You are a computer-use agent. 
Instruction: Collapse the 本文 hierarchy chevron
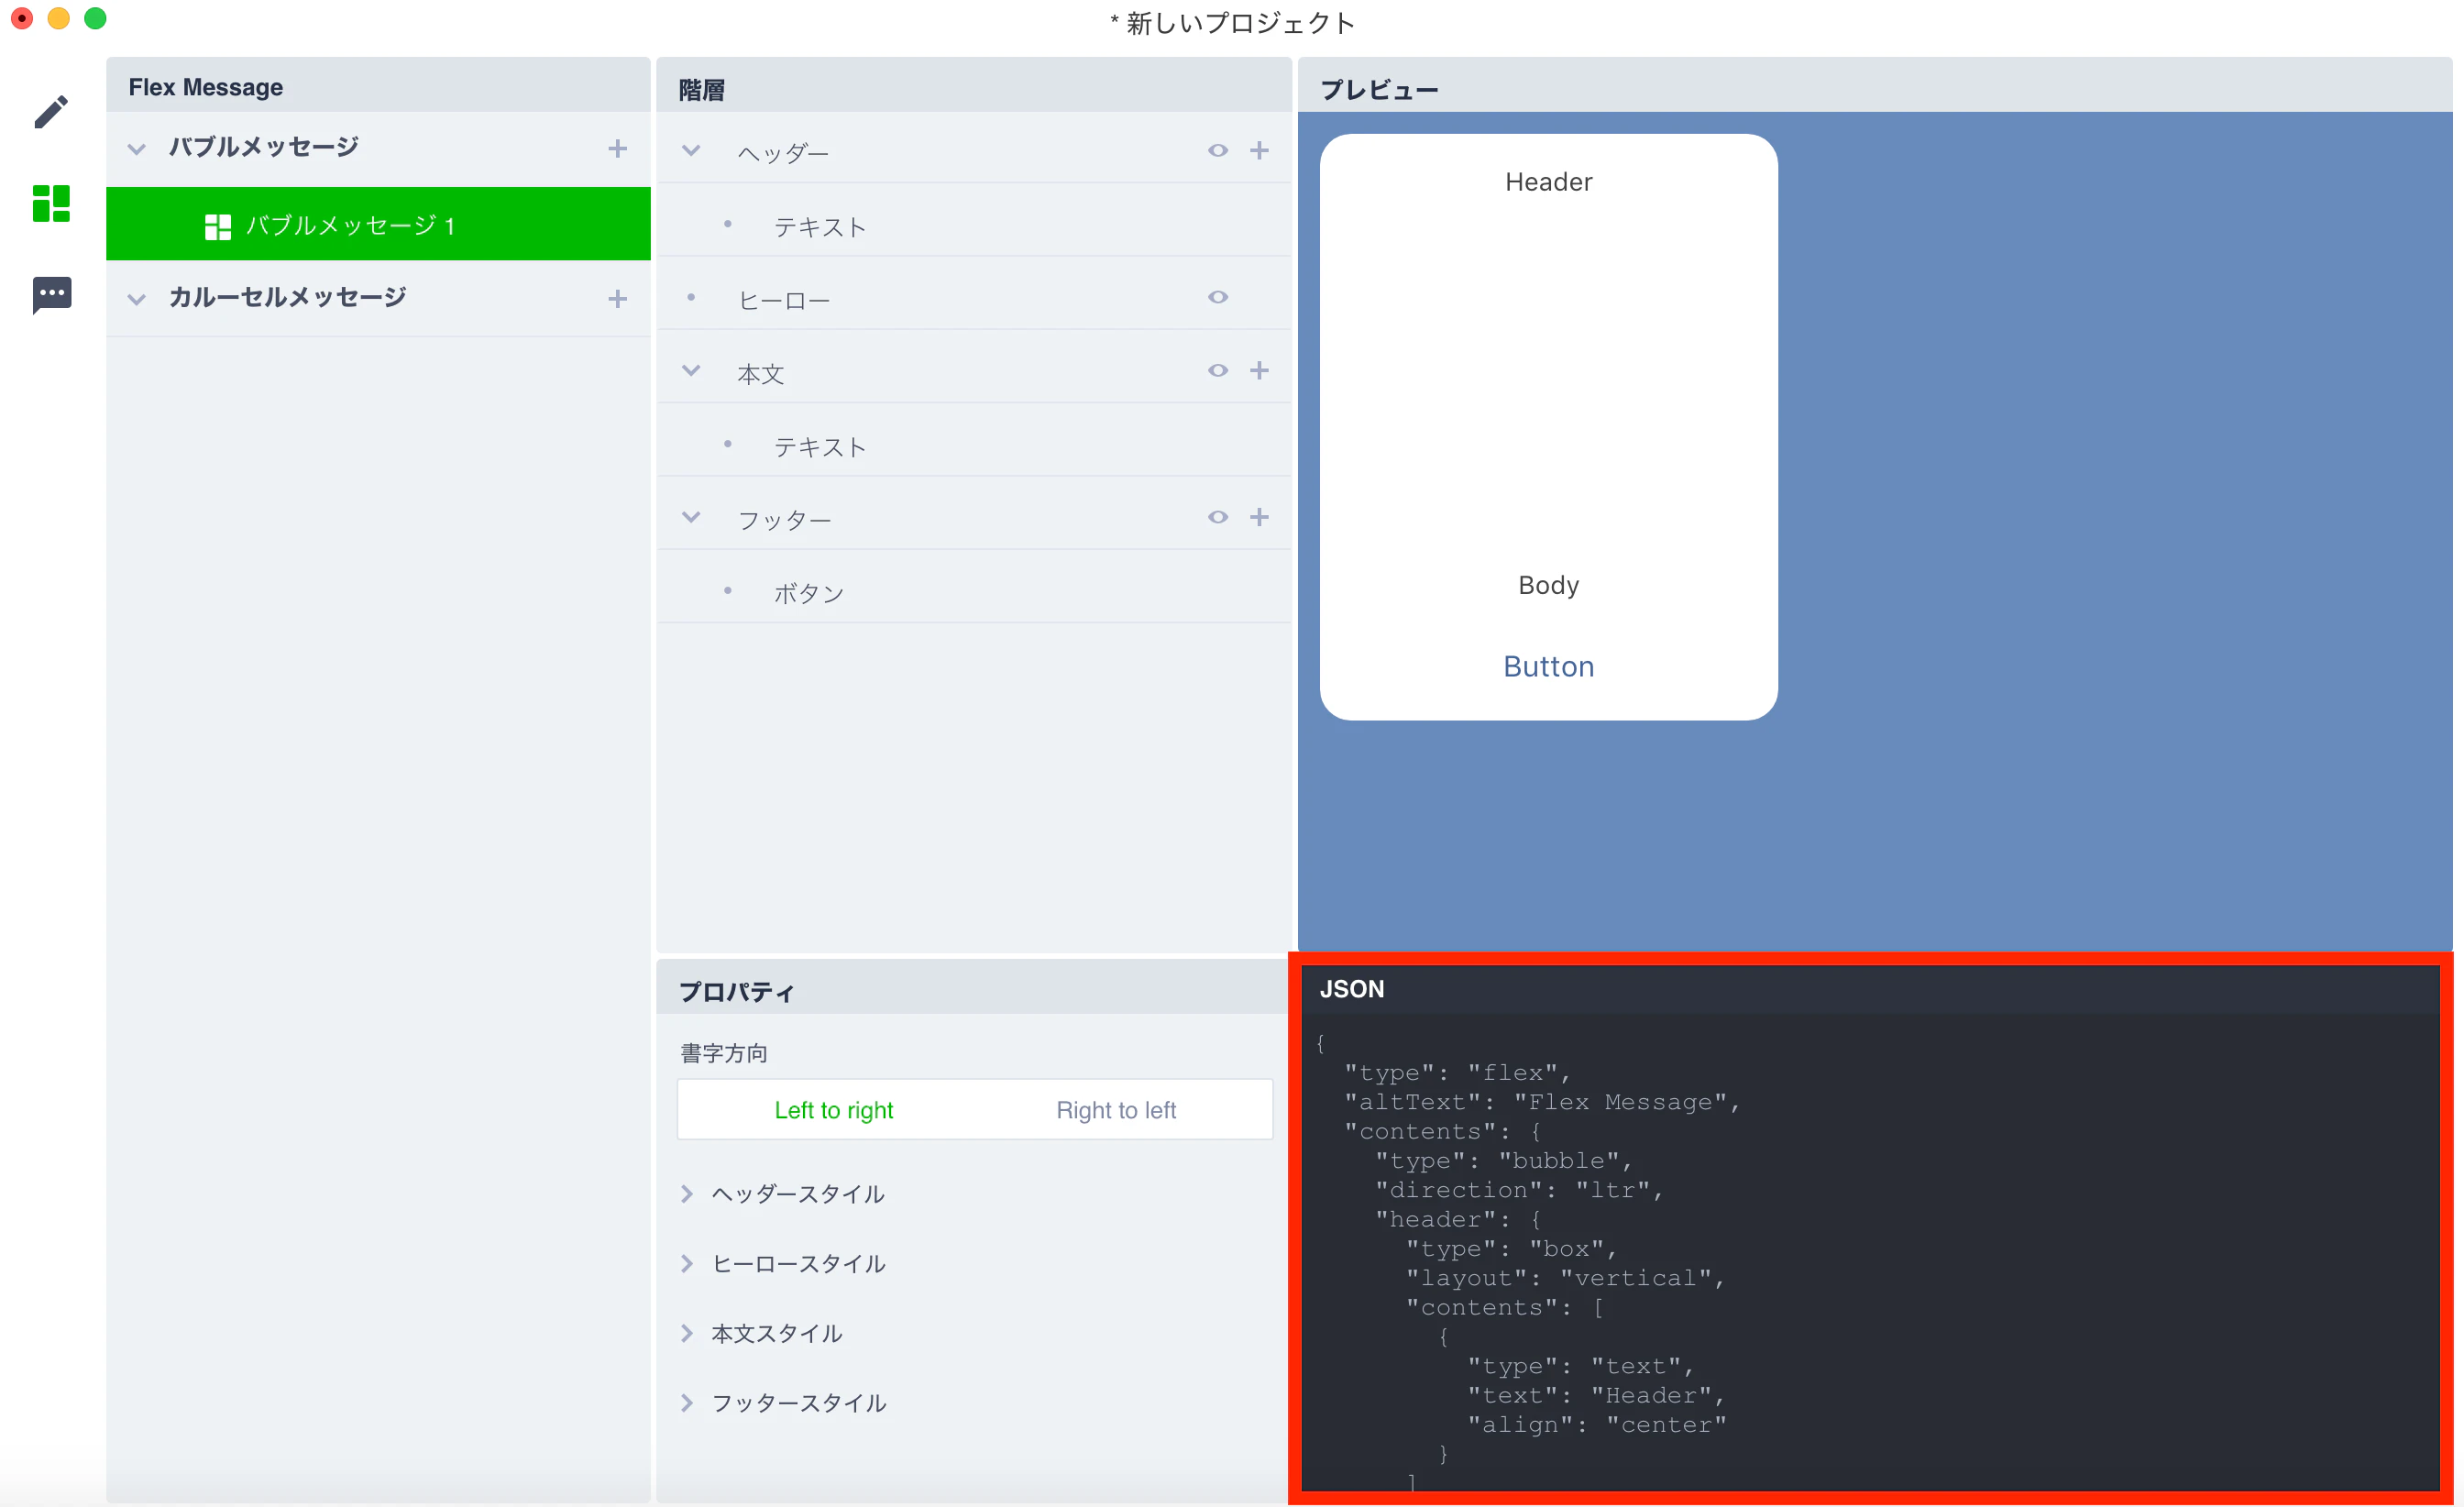pos(691,370)
